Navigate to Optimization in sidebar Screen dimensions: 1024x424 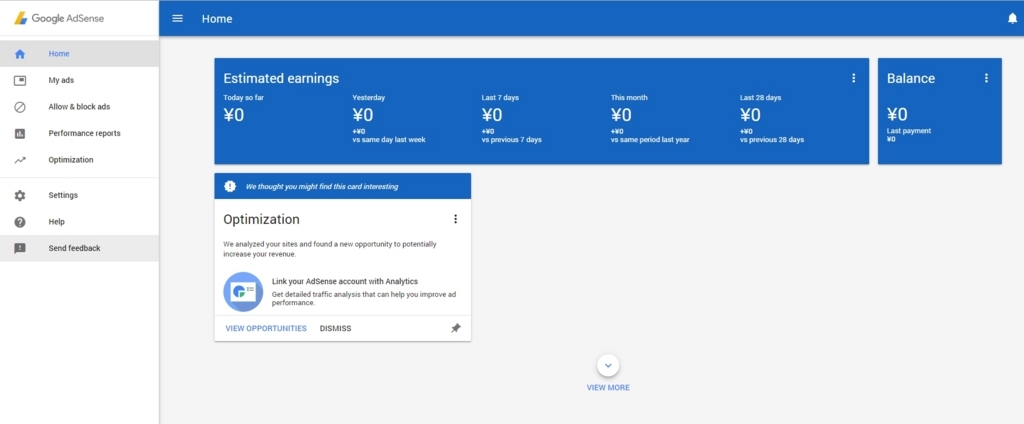click(79, 160)
